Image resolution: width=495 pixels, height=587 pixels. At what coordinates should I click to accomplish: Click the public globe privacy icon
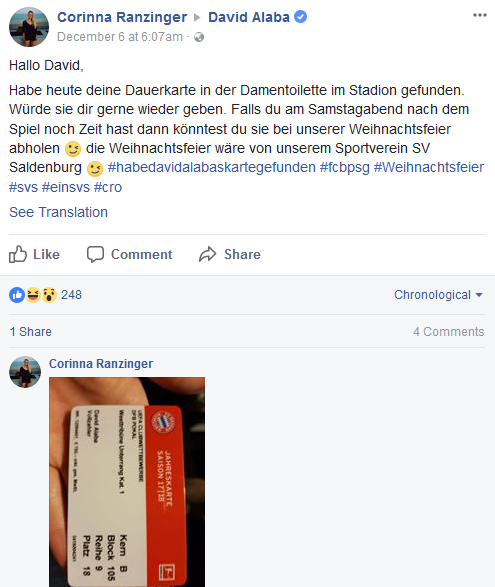(x=199, y=37)
